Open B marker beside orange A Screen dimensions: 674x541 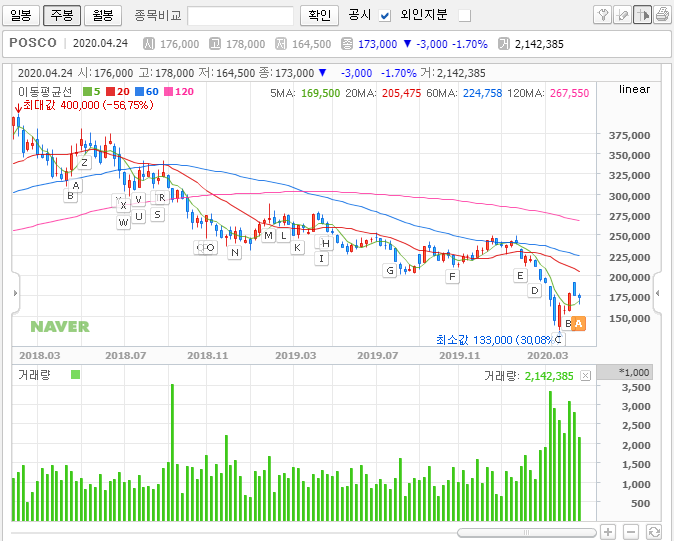pos(567,324)
